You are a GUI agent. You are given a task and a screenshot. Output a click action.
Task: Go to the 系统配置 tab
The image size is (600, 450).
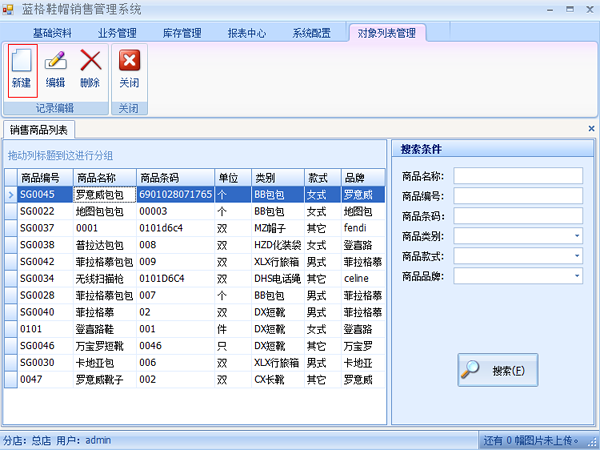click(x=312, y=33)
